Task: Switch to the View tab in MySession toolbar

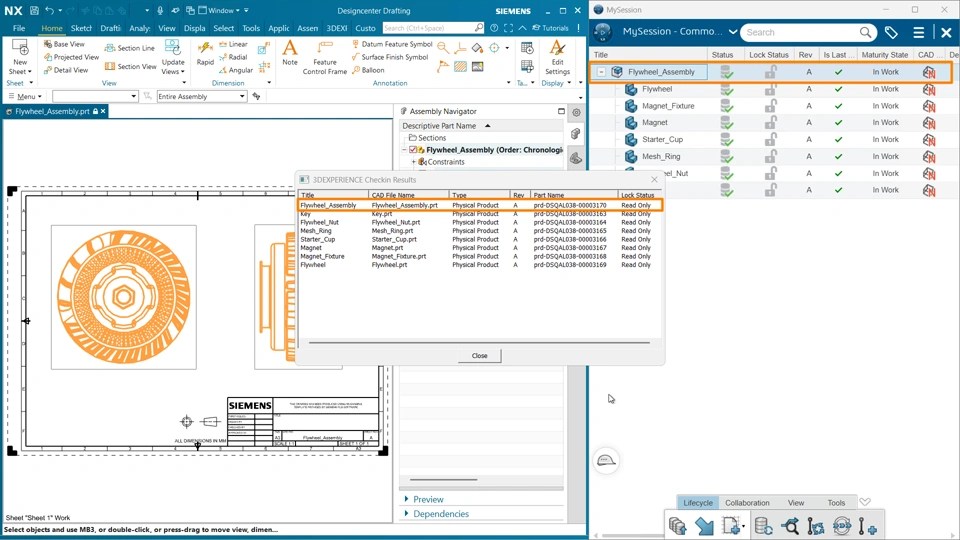Action: [796, 503]
